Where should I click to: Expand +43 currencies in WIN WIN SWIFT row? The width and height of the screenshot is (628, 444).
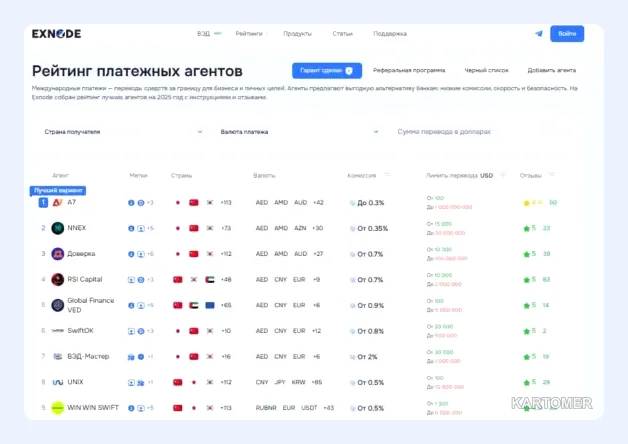[328, 408]
